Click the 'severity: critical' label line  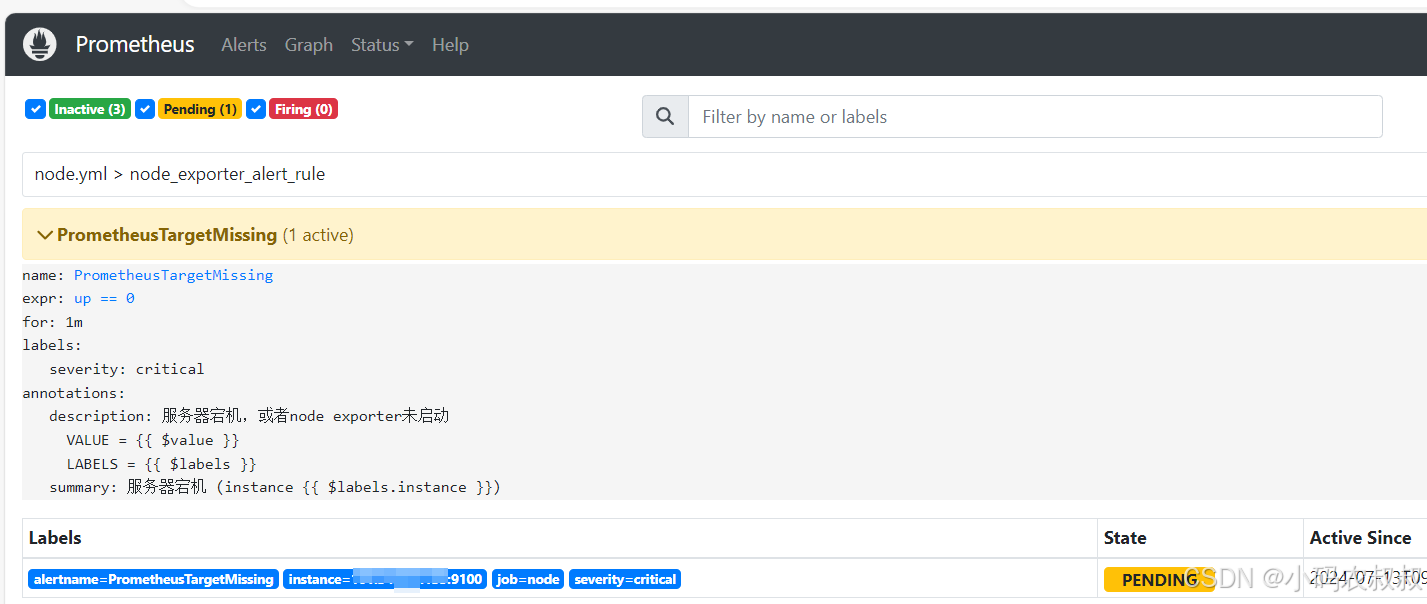[127, 369]
